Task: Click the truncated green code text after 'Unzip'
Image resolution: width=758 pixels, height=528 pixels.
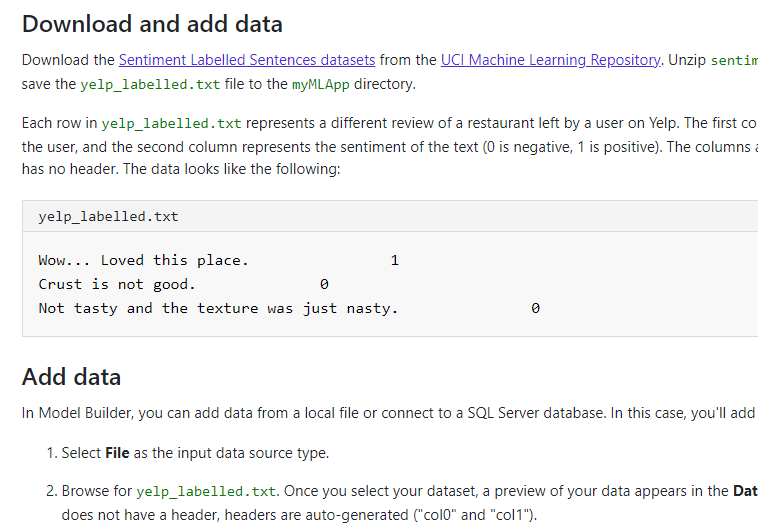Action: [733, 60]
